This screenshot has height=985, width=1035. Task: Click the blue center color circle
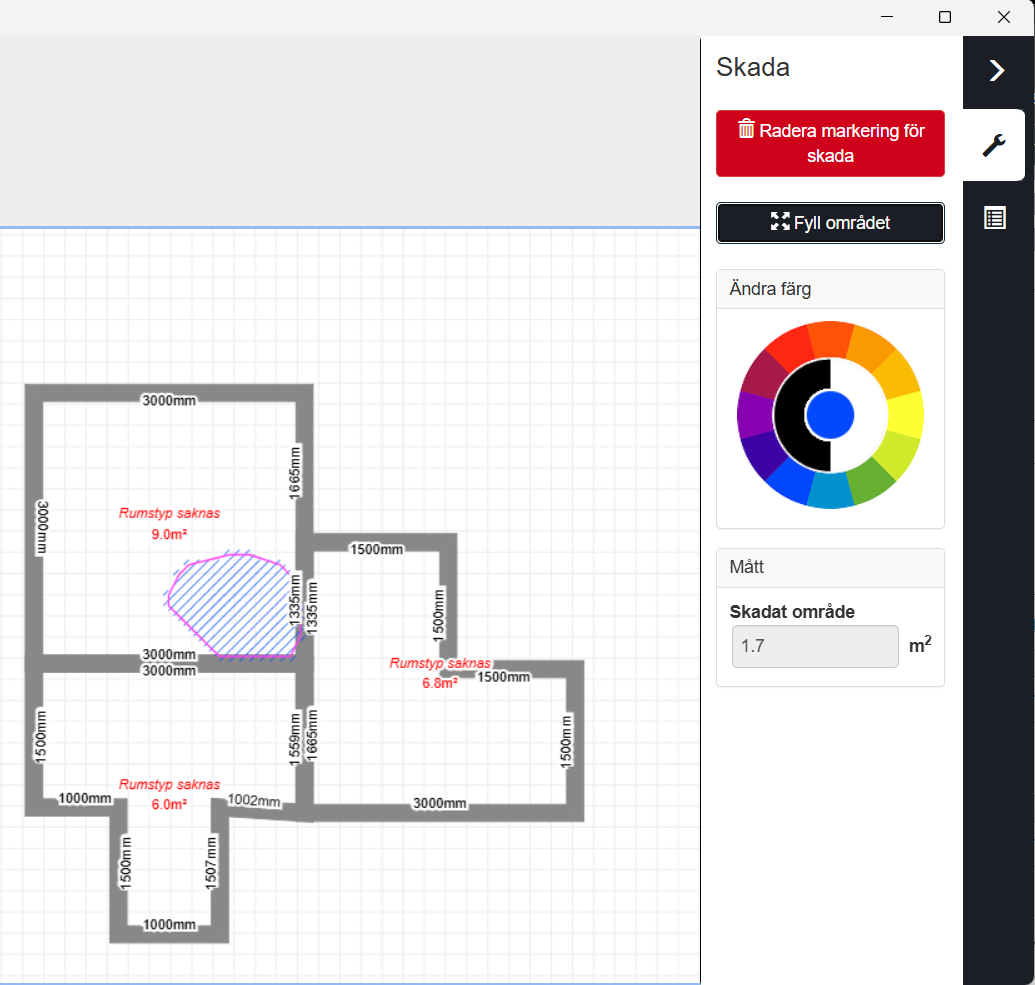click(x=830, y=415)
